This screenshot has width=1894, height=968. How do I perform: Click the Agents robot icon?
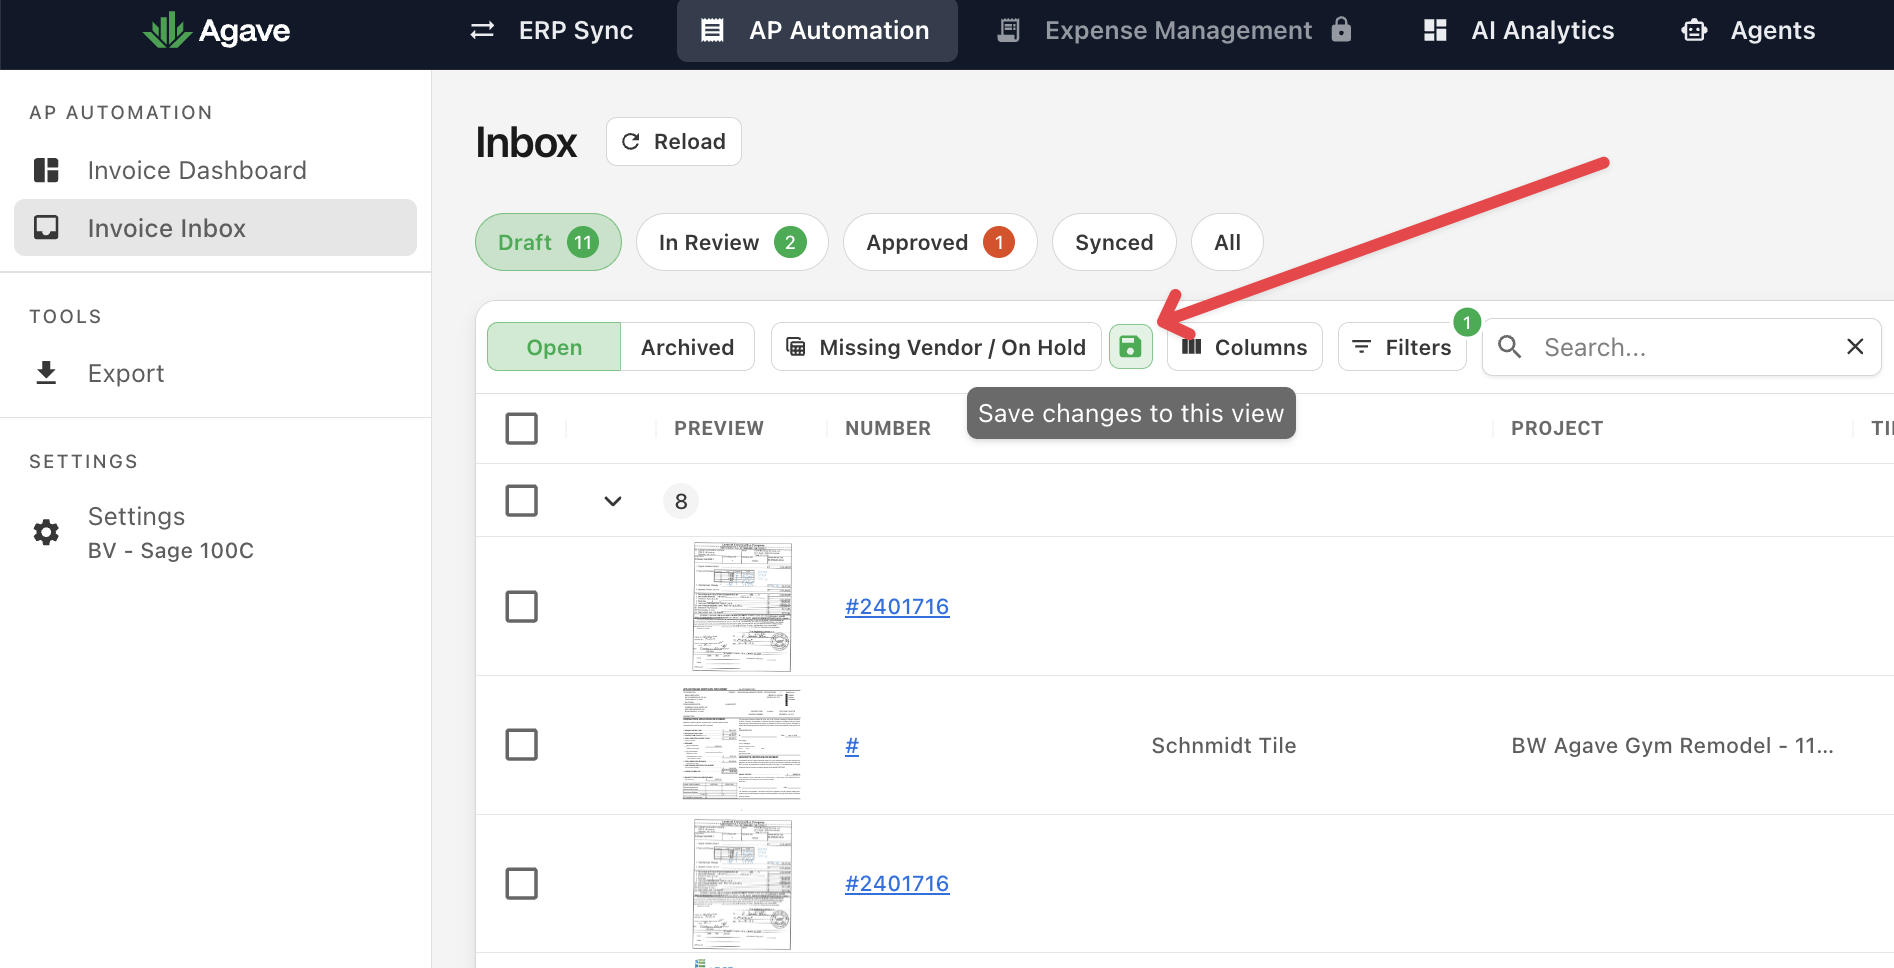1694,31
